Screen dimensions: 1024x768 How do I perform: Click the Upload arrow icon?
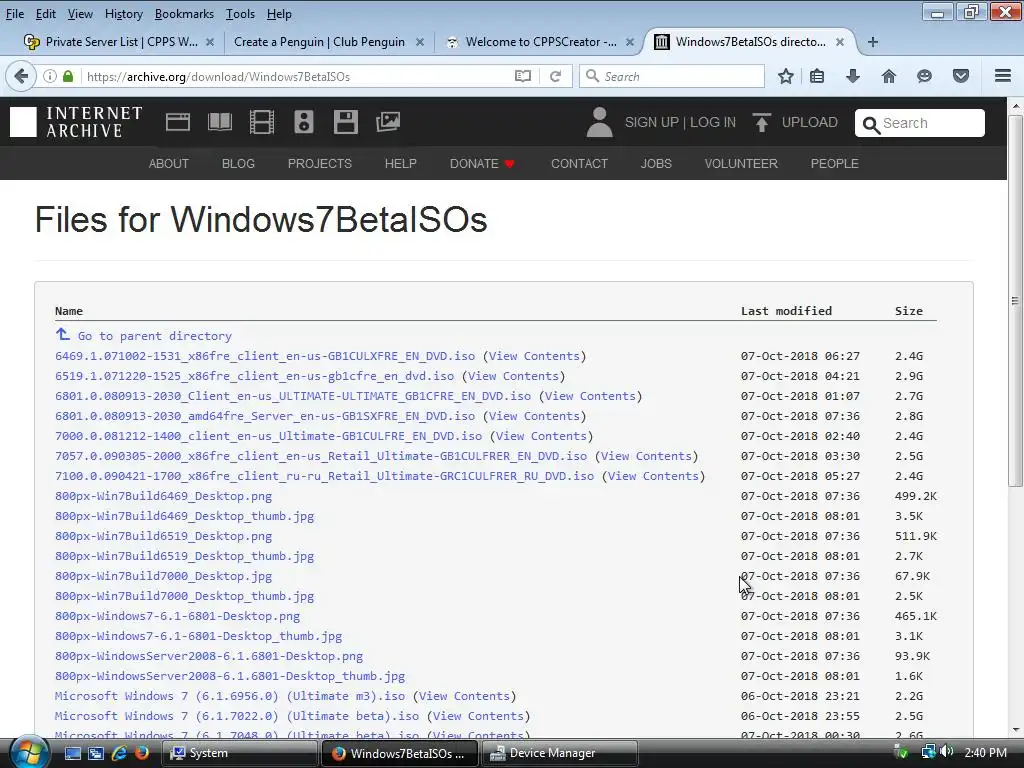coord(761,122)
